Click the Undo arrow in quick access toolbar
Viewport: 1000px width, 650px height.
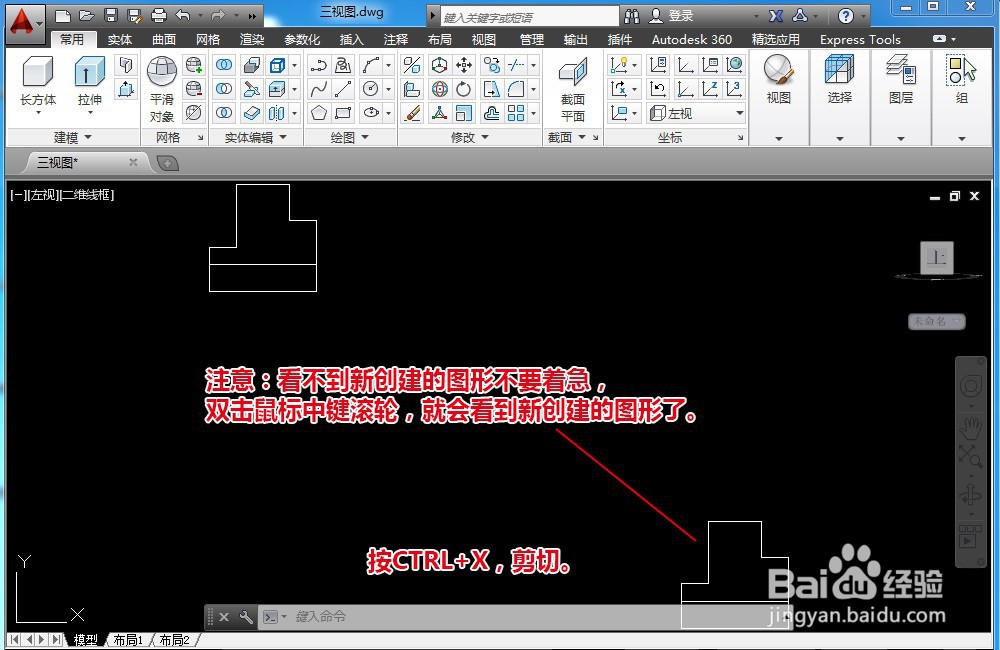[x=183, y=15]
